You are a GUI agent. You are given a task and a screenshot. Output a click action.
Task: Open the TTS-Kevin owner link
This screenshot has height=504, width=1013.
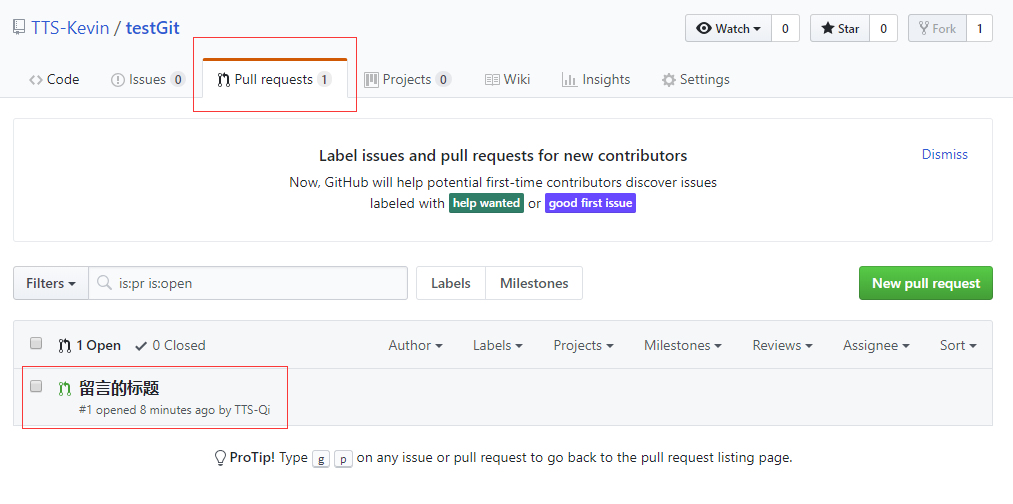tap(70, 28)
